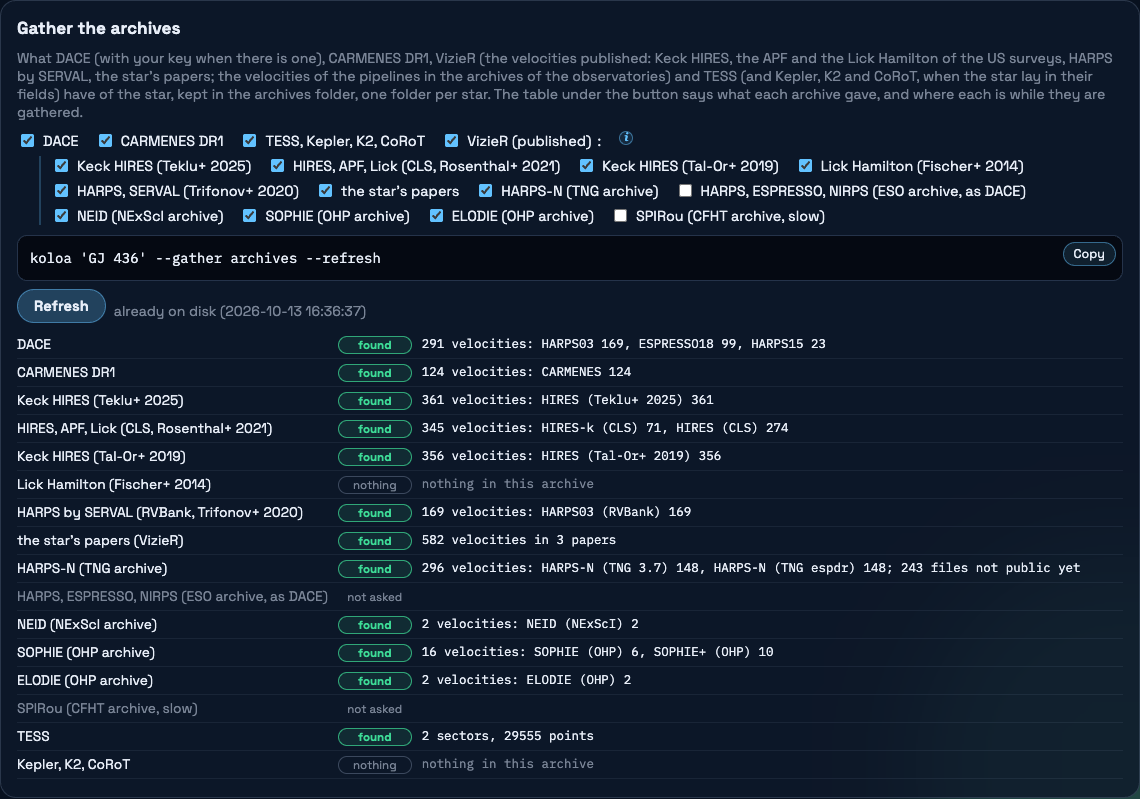Toggle the CARMENES DR1 checkbox
Viewport: 1140px width, 799px height.
[x=105, y=140]
